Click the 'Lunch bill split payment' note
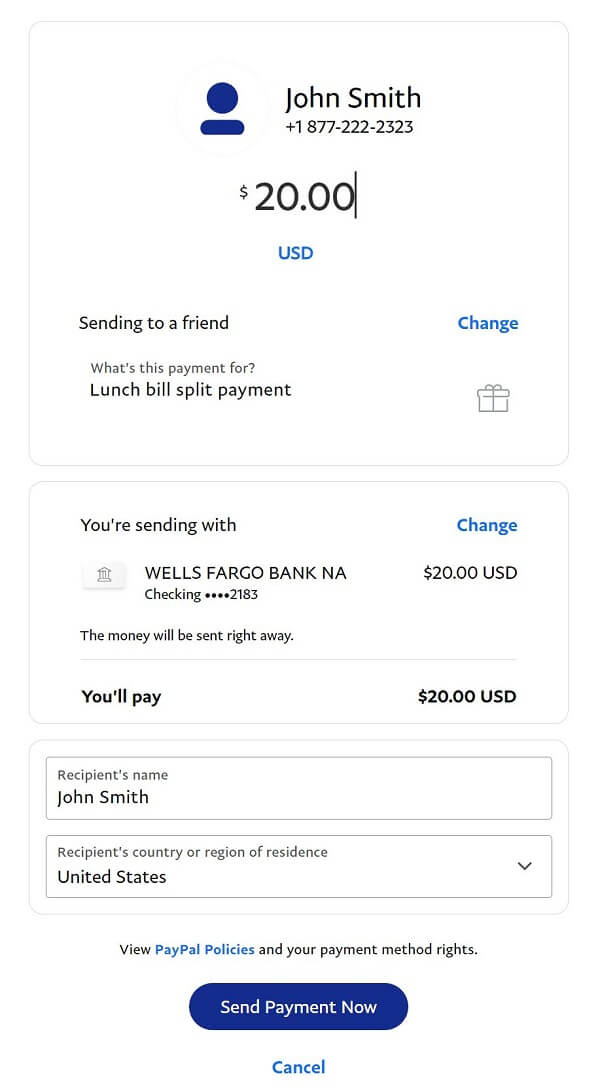Screen dimensions: 600x1089 (x=191, y=389)
